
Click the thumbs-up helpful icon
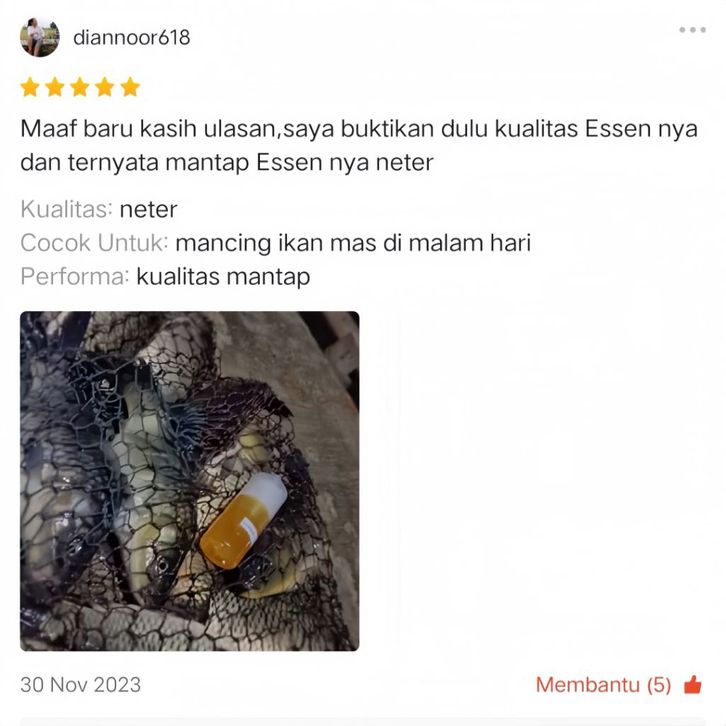pyautogui.click(x=693, y=684)
